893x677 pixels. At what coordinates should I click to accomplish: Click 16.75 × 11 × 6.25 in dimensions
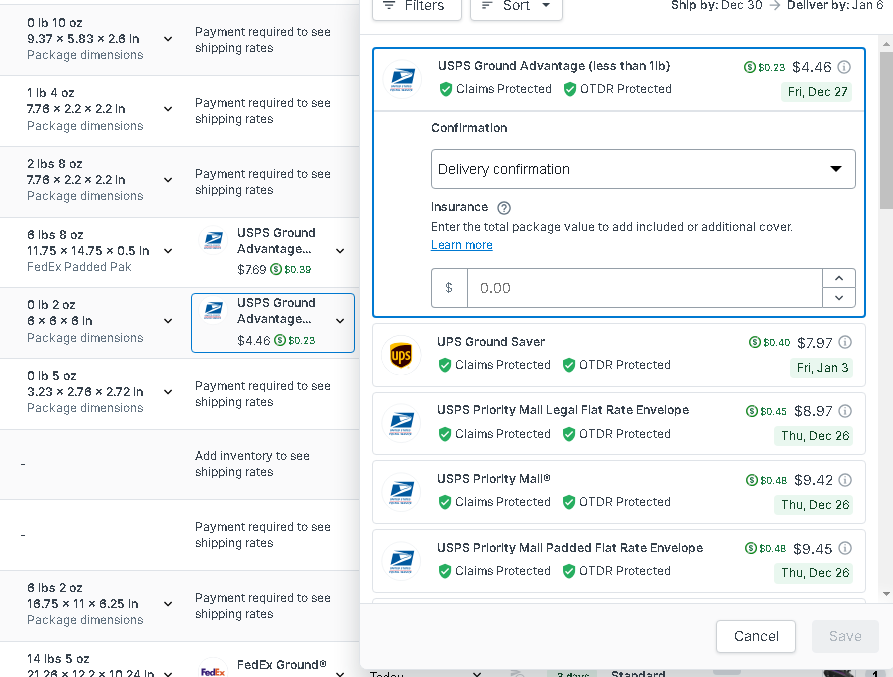(x=83, y=604)
